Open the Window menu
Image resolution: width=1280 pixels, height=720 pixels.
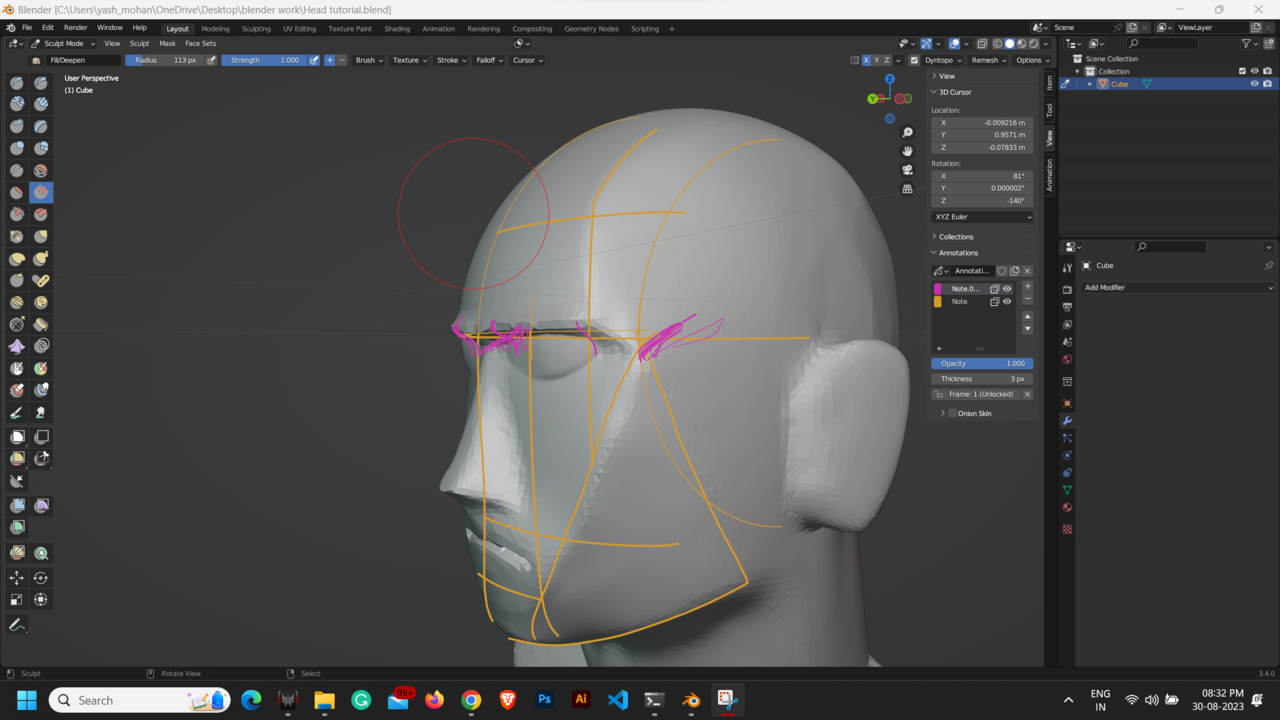109,28
